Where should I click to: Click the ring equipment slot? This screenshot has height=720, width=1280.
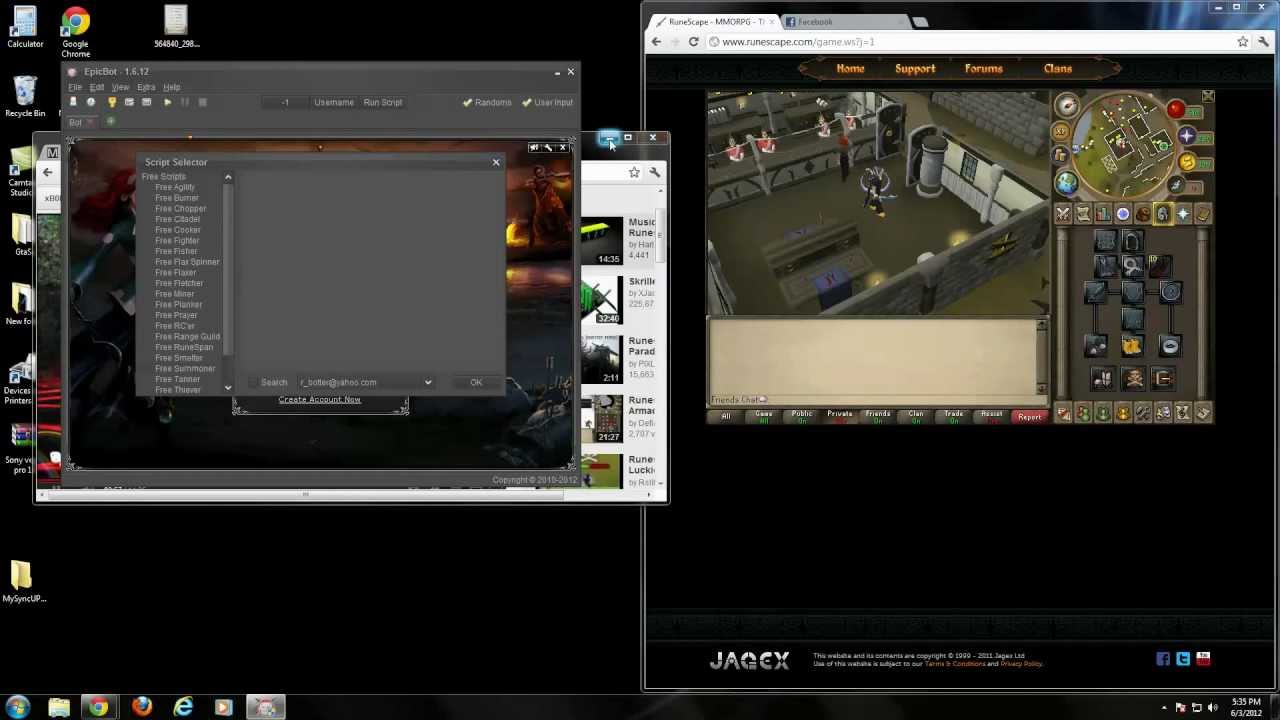1170,346
